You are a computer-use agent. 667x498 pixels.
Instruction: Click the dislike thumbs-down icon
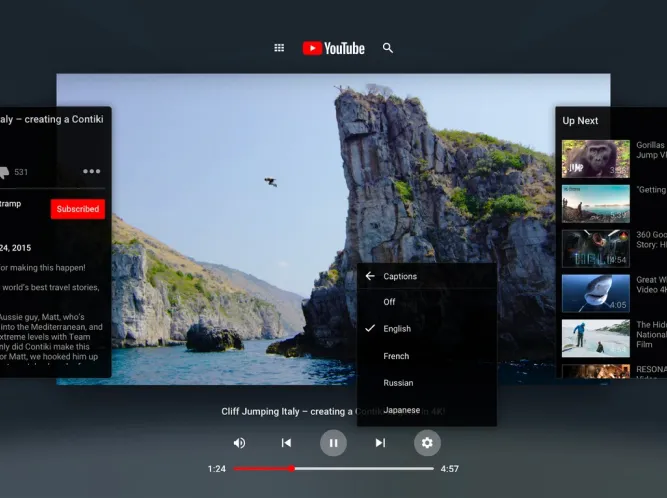click(4, 172)
